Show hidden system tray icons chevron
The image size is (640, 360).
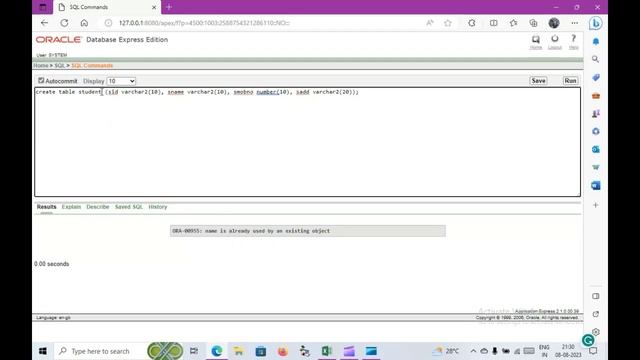point(473,351)
